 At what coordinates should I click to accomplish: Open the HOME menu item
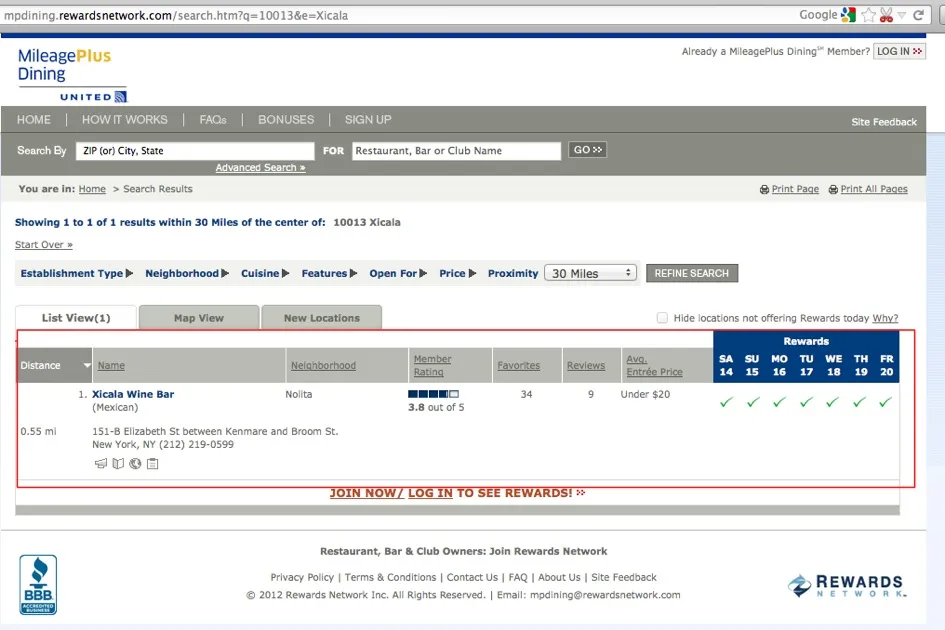(x=34, y=119)
